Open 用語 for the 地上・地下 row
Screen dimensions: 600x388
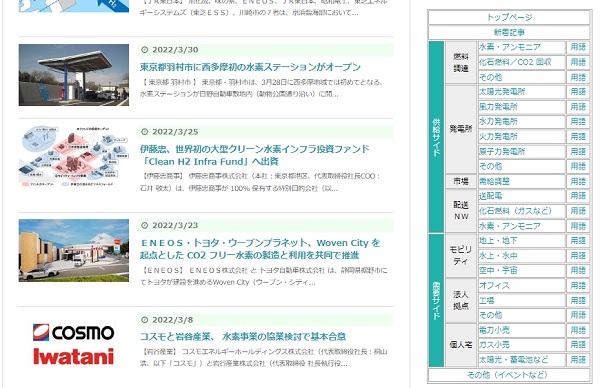tap(578, 241)
